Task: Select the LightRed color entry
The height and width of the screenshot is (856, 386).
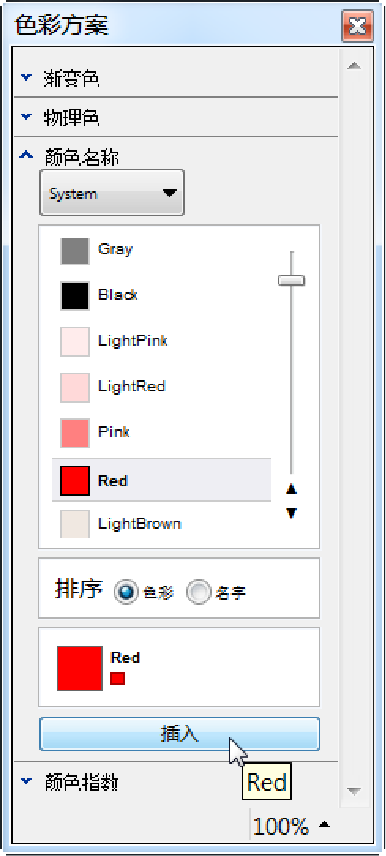Action: pos(161,388)
